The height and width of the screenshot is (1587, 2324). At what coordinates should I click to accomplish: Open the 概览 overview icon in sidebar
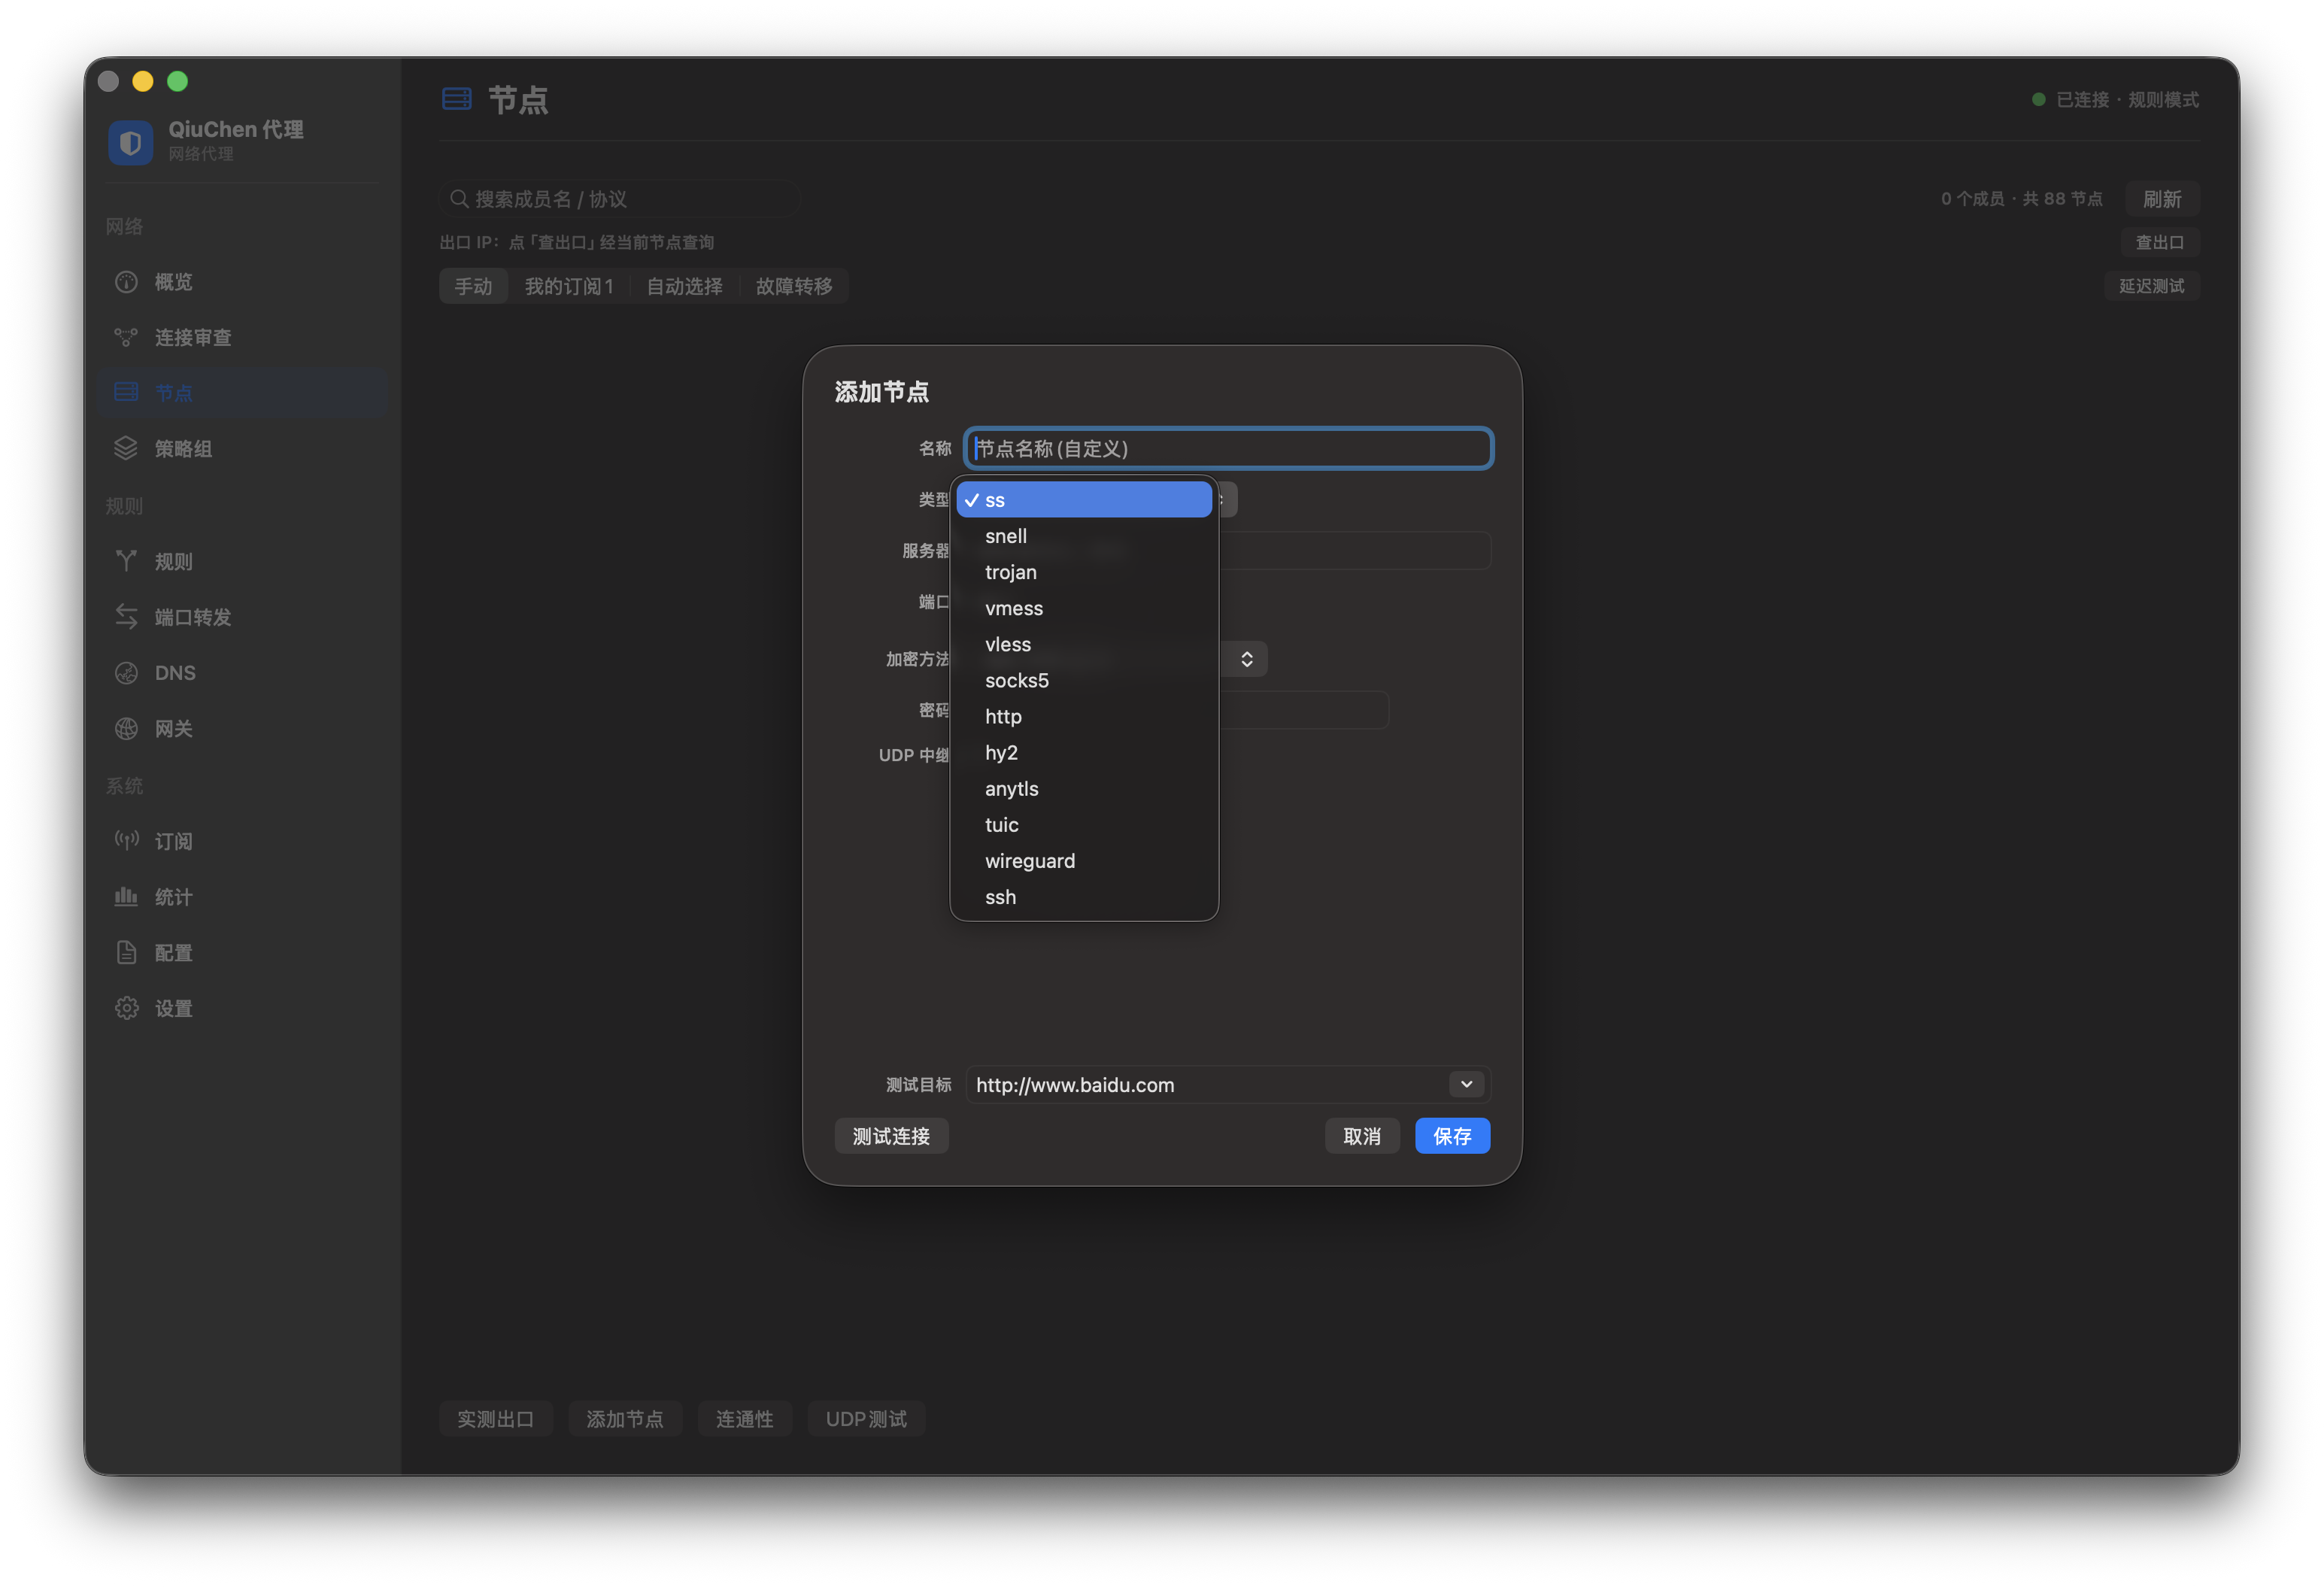pyautogui.click(x=126, y=282)
